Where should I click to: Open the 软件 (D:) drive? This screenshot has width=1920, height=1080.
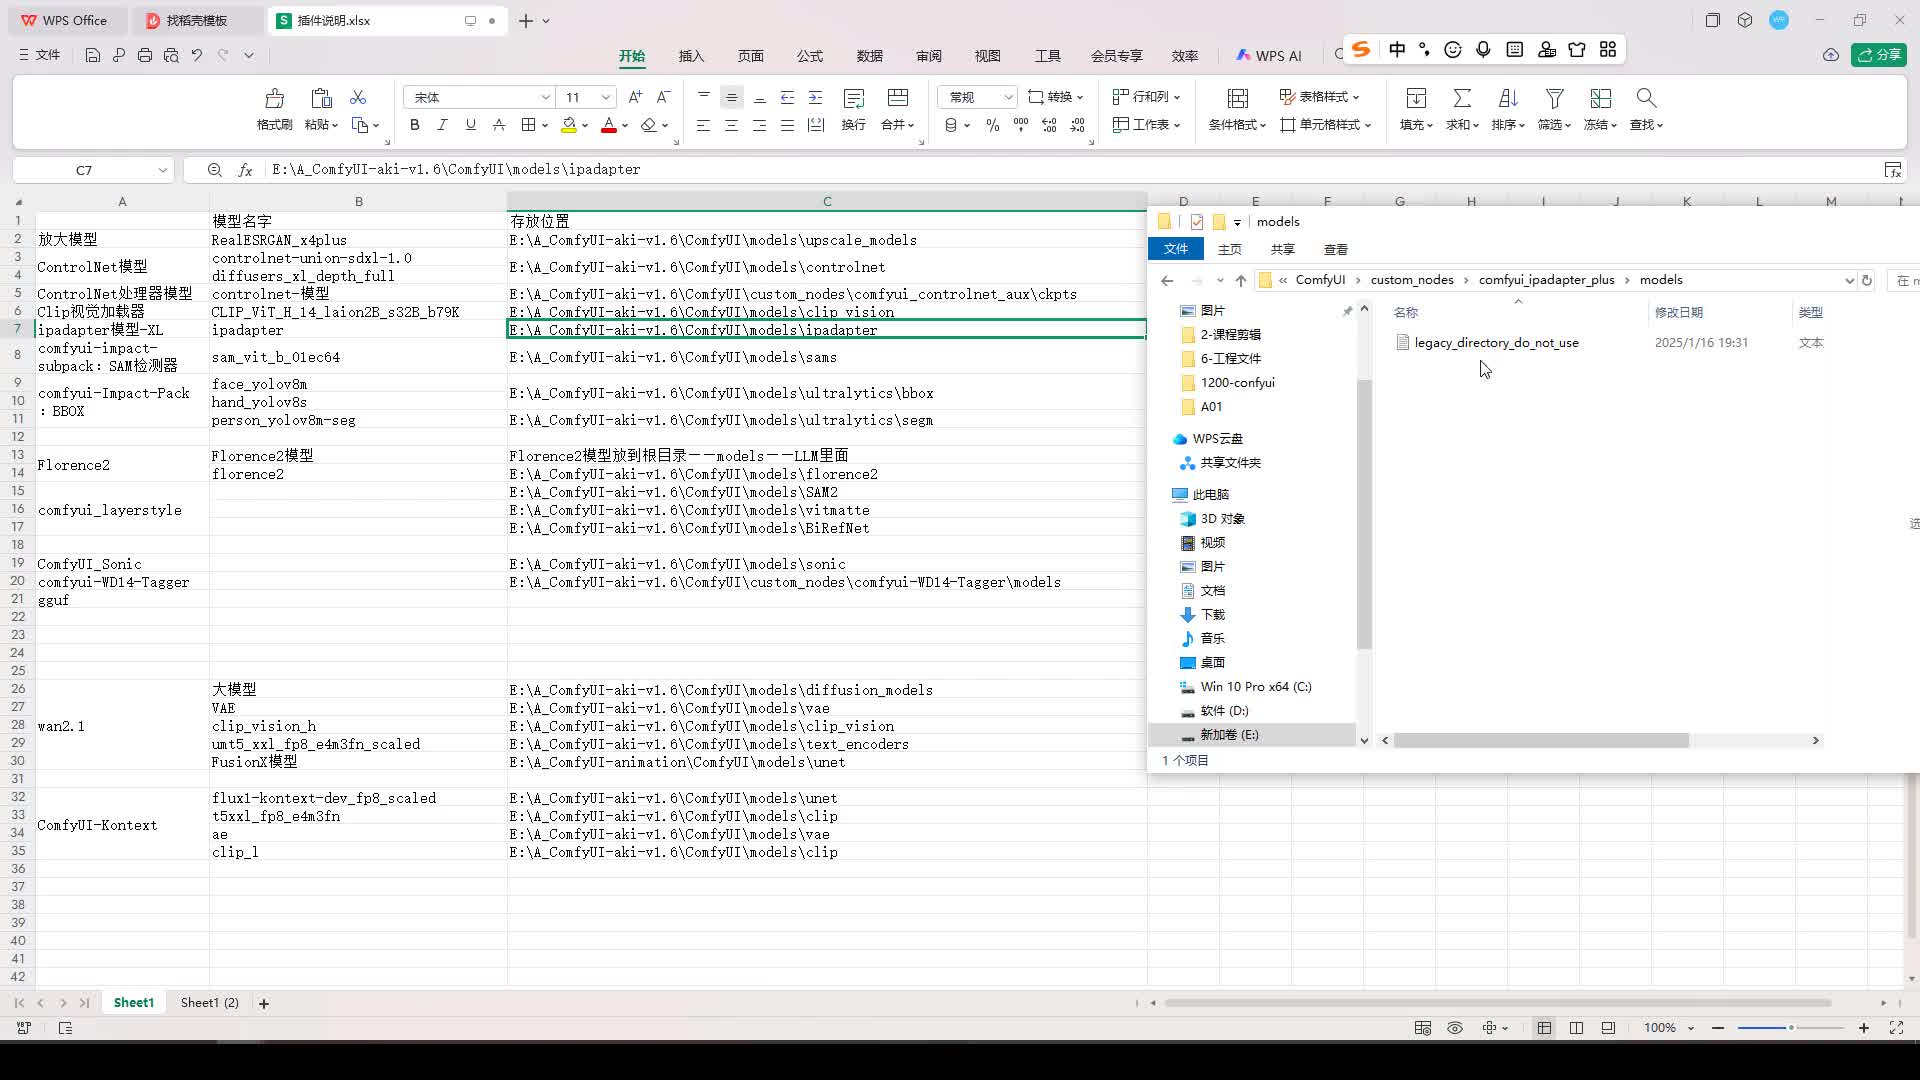coord(1224,711)
